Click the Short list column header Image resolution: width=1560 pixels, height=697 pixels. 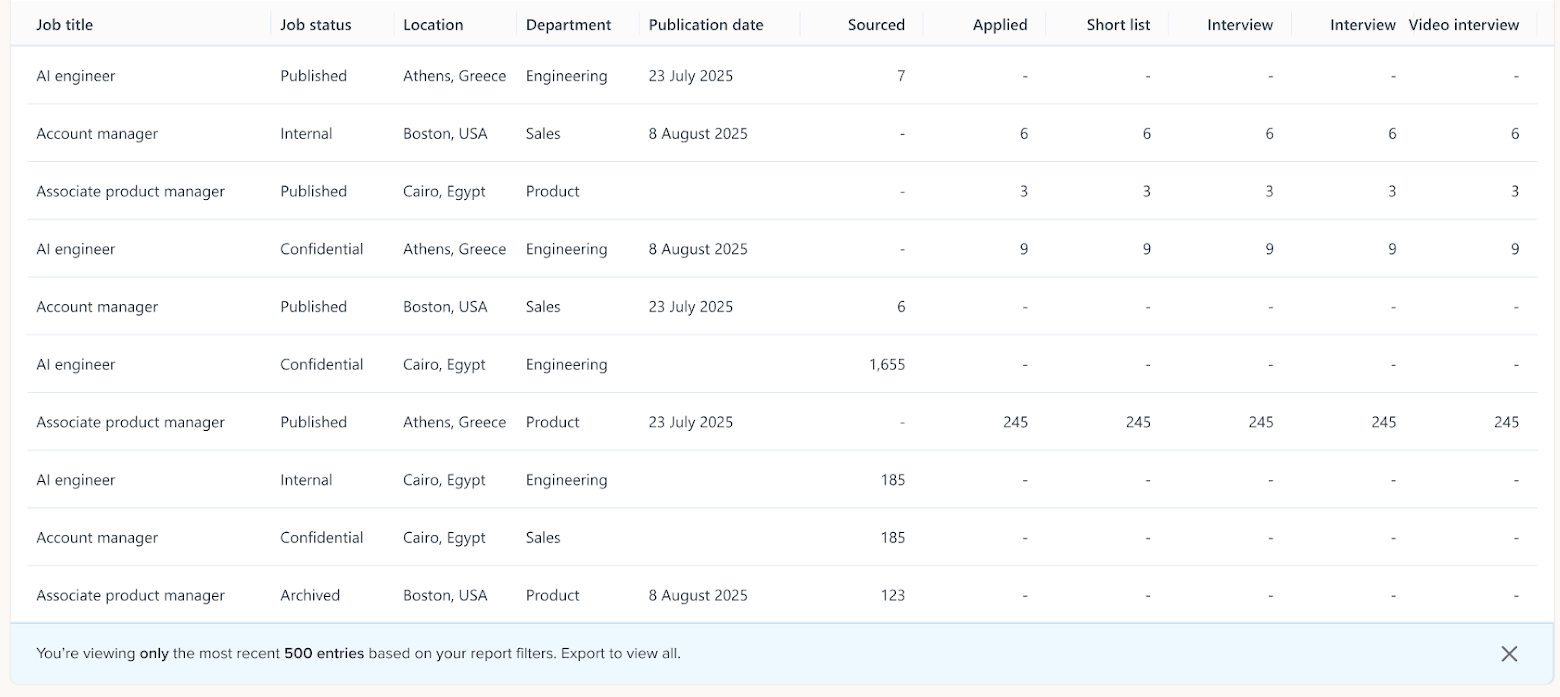pyautogui.click(x=1119, y=25)
